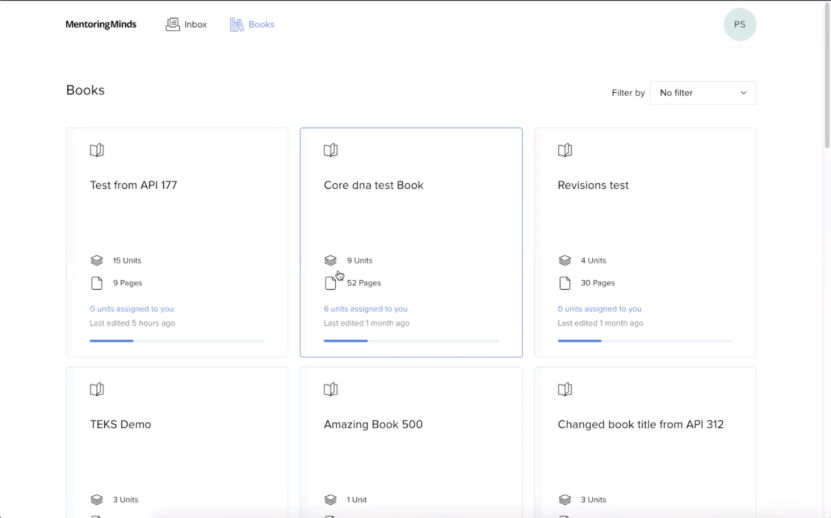Expand the Filter by No filter dropdown

pos(703,93)
